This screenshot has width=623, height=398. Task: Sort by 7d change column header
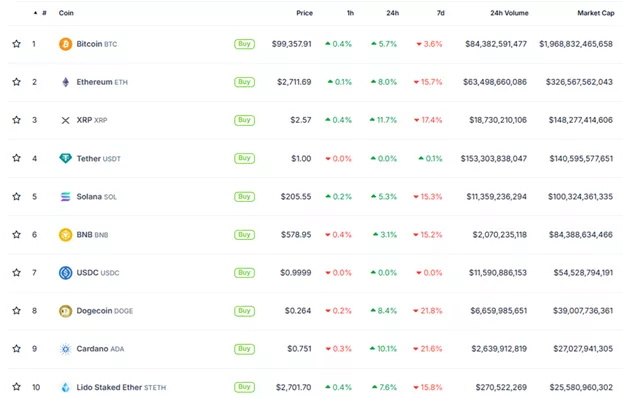point(441,13)
